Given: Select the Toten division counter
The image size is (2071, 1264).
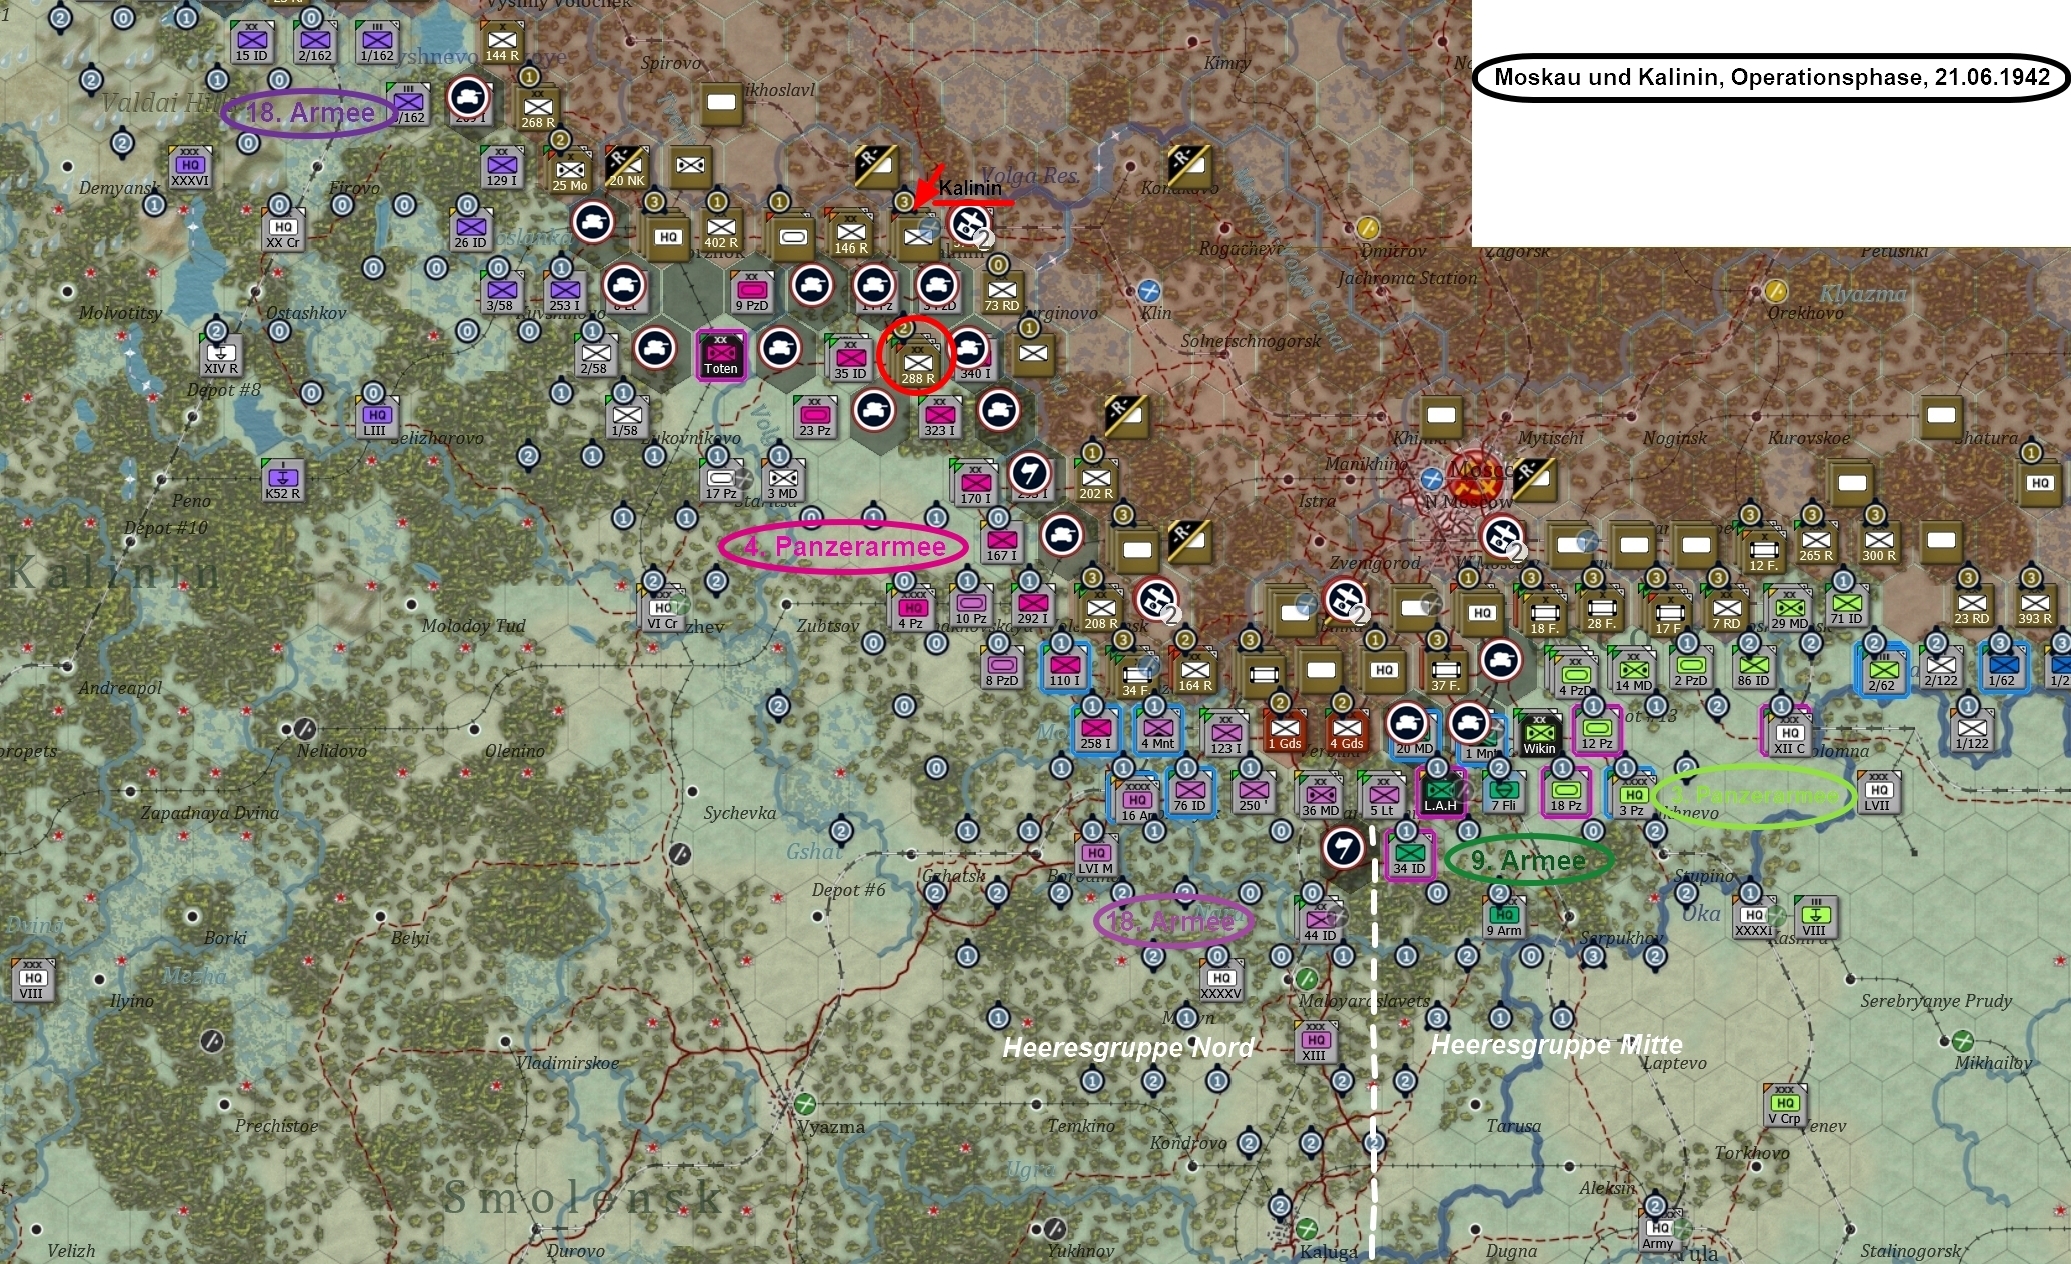Looking at the screenshot, I should coord(720,355).
